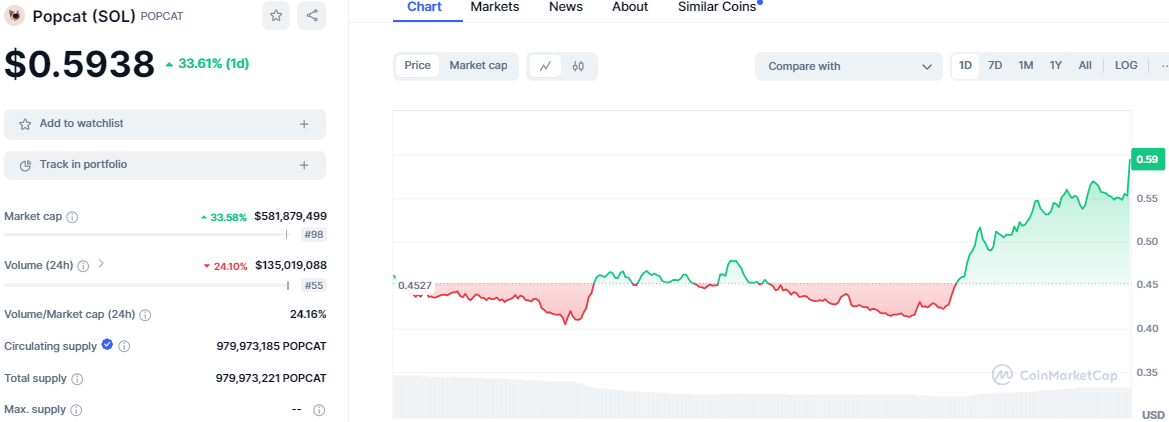Click the $135,019,088 volume value

(291, 265)
